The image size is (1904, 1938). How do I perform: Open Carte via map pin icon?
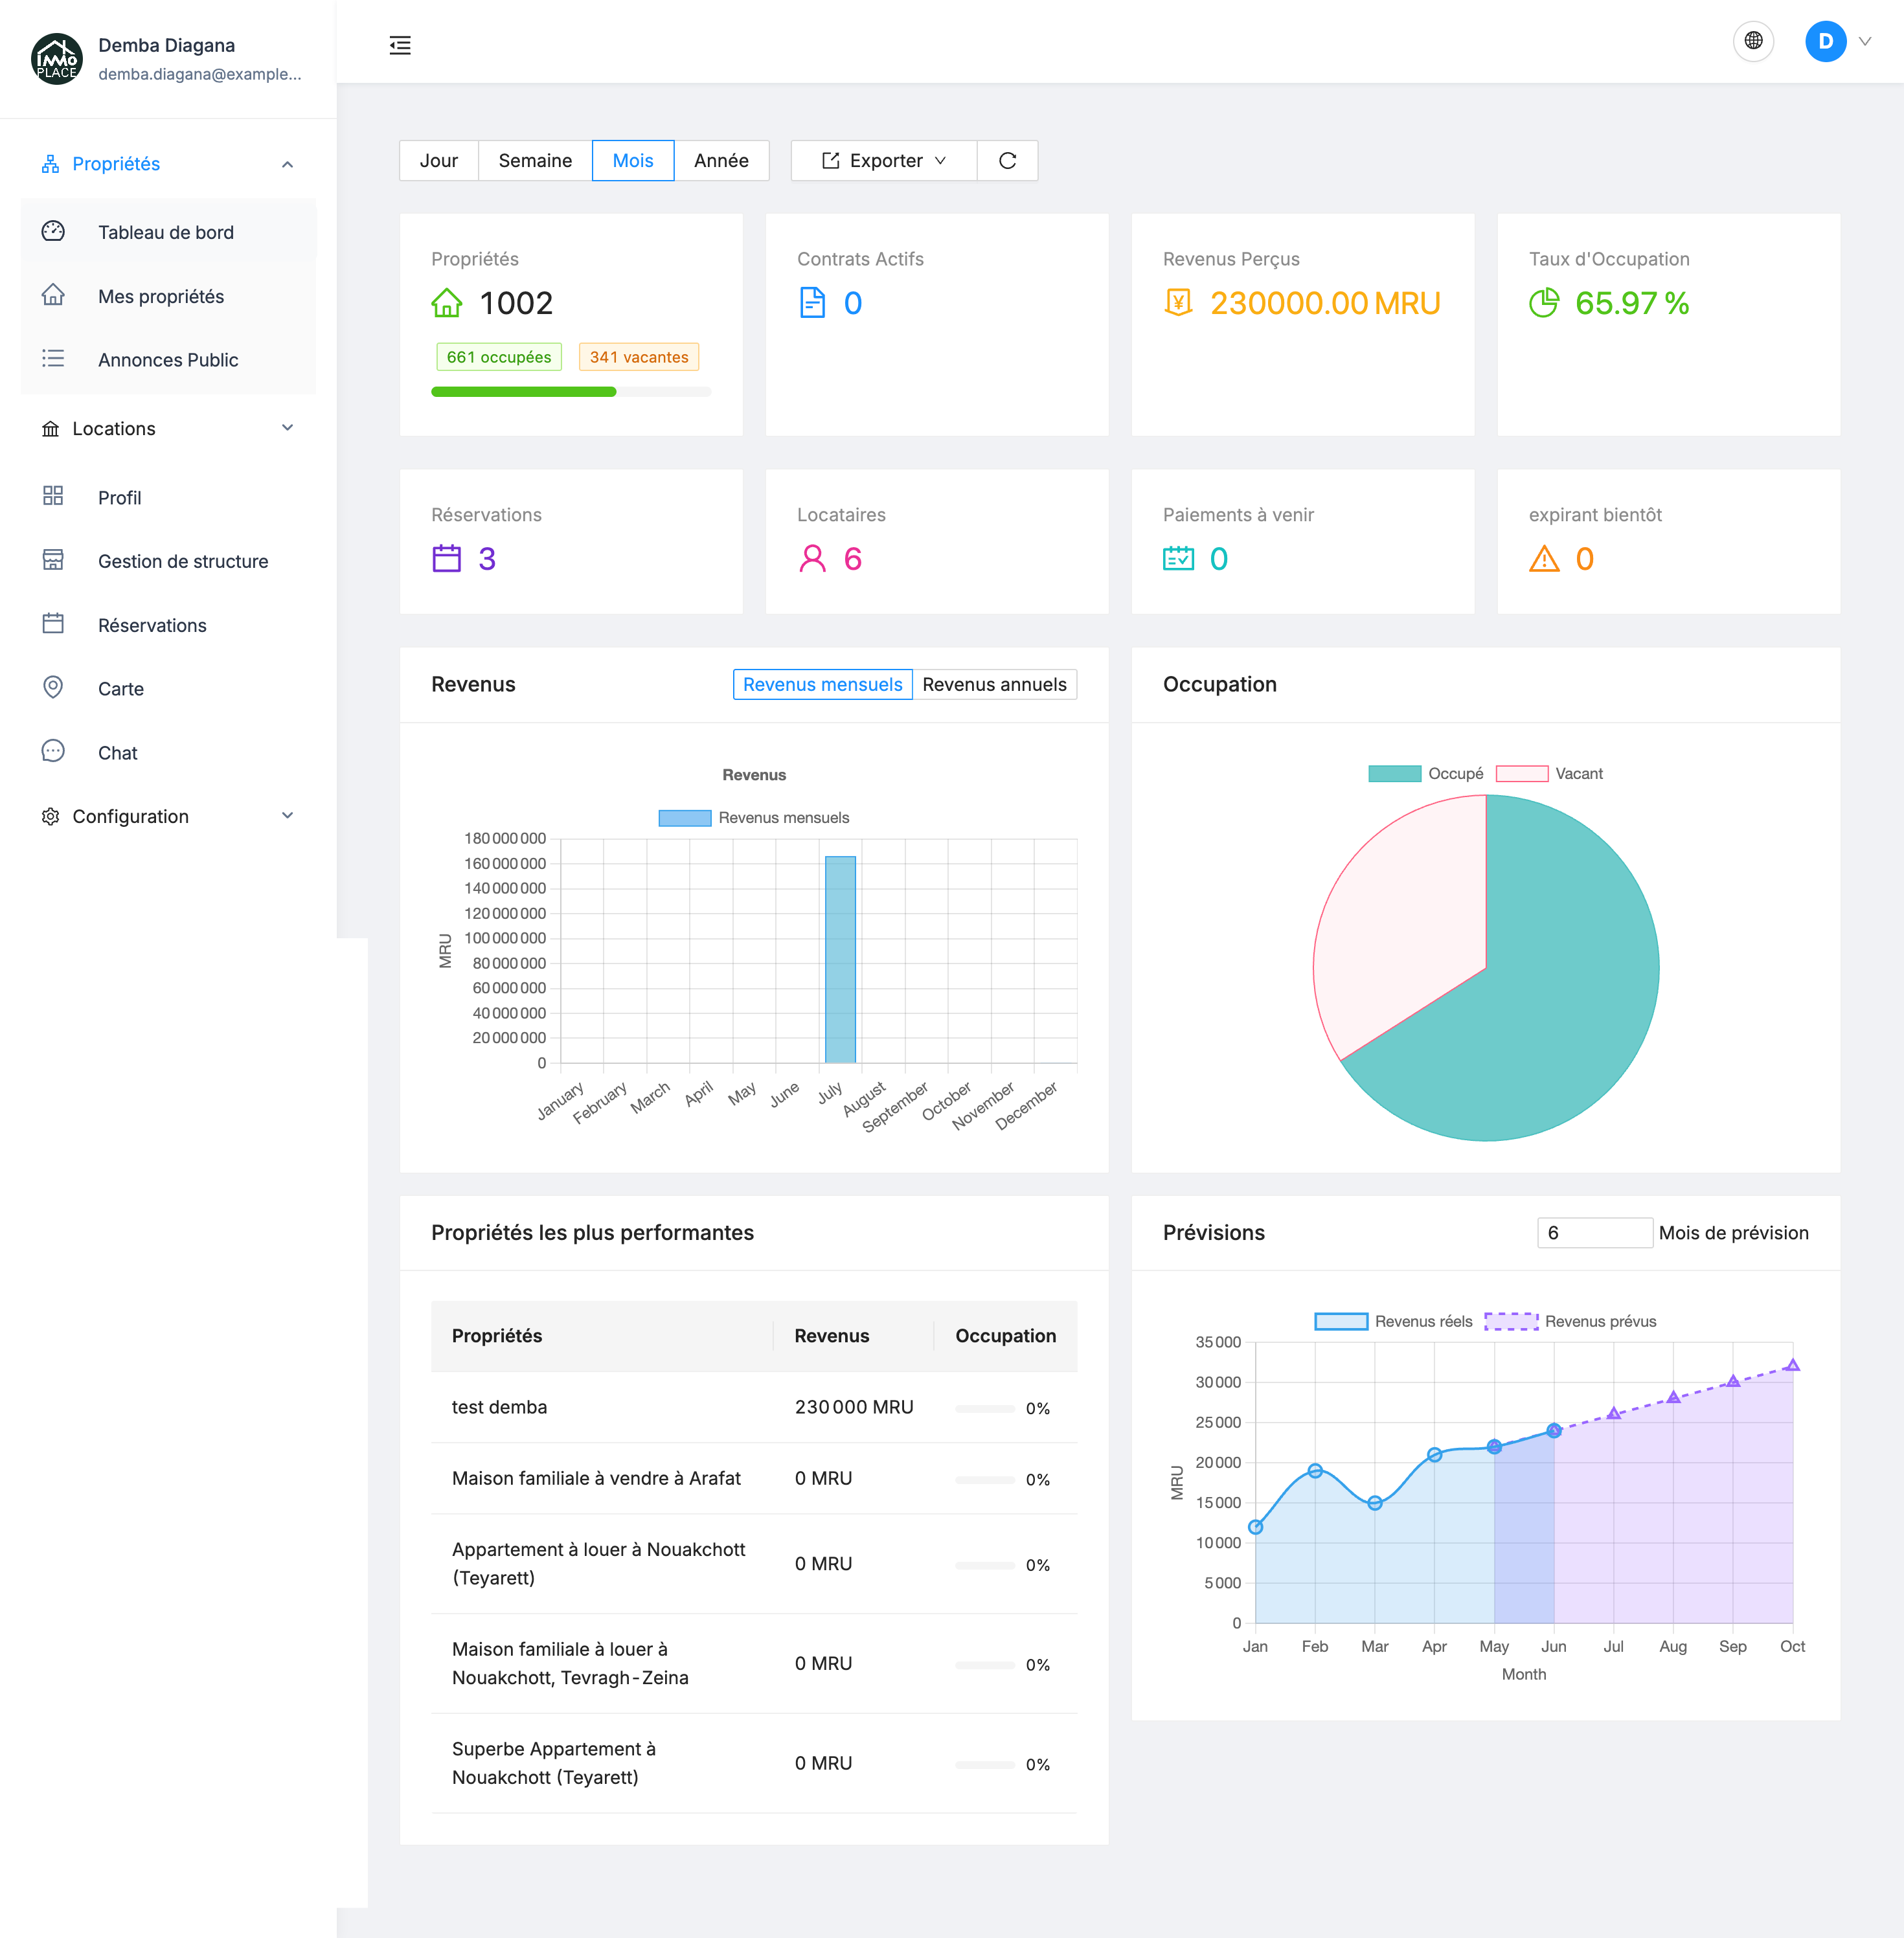point(53,688)
